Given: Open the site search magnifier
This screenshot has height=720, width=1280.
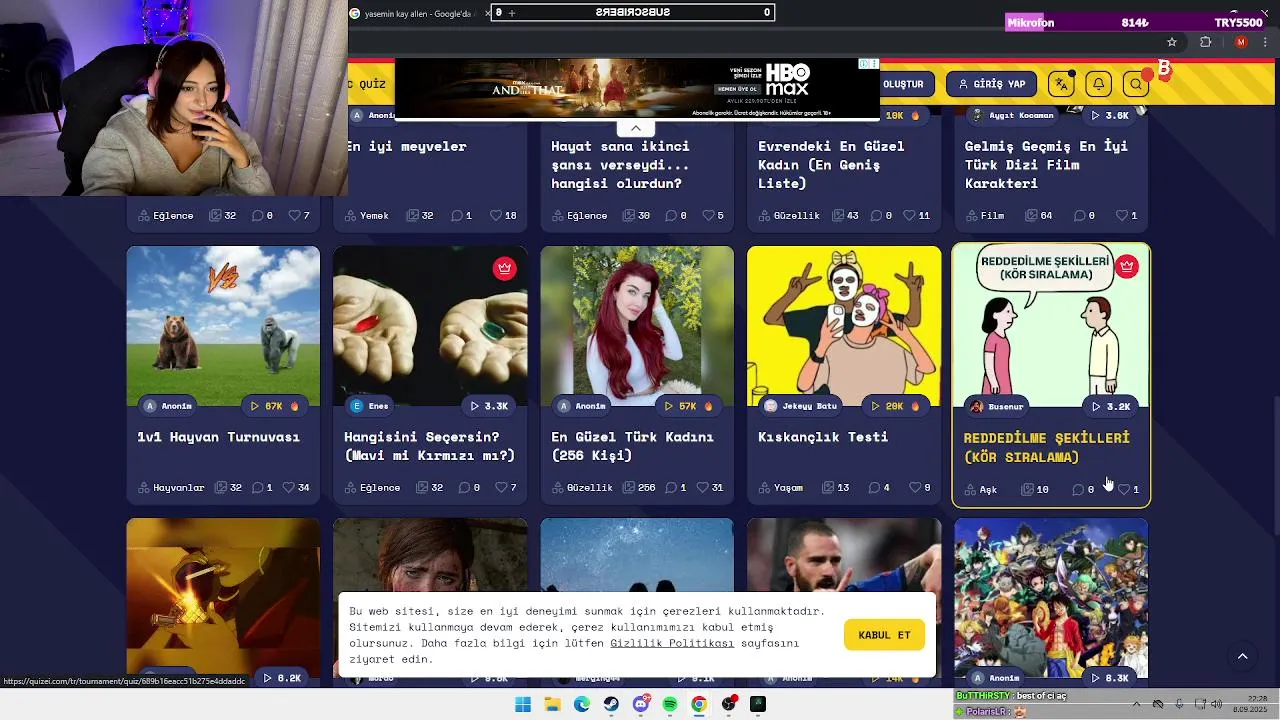Looking at the screenshot, I should tap(1136, 84).
